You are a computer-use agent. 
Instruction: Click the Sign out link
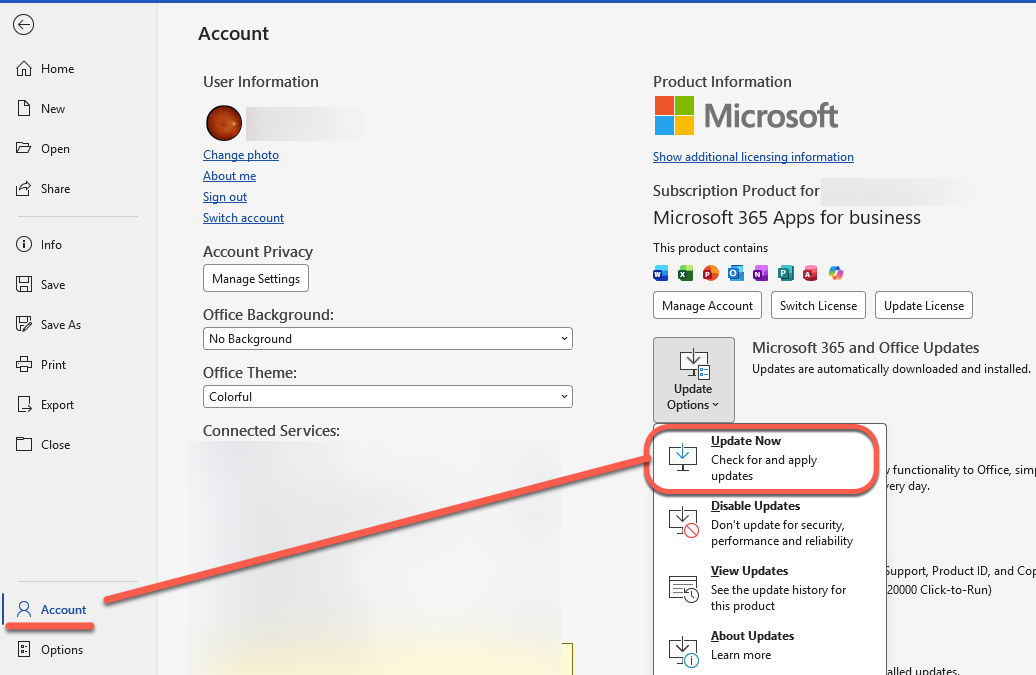click(225, 197)
